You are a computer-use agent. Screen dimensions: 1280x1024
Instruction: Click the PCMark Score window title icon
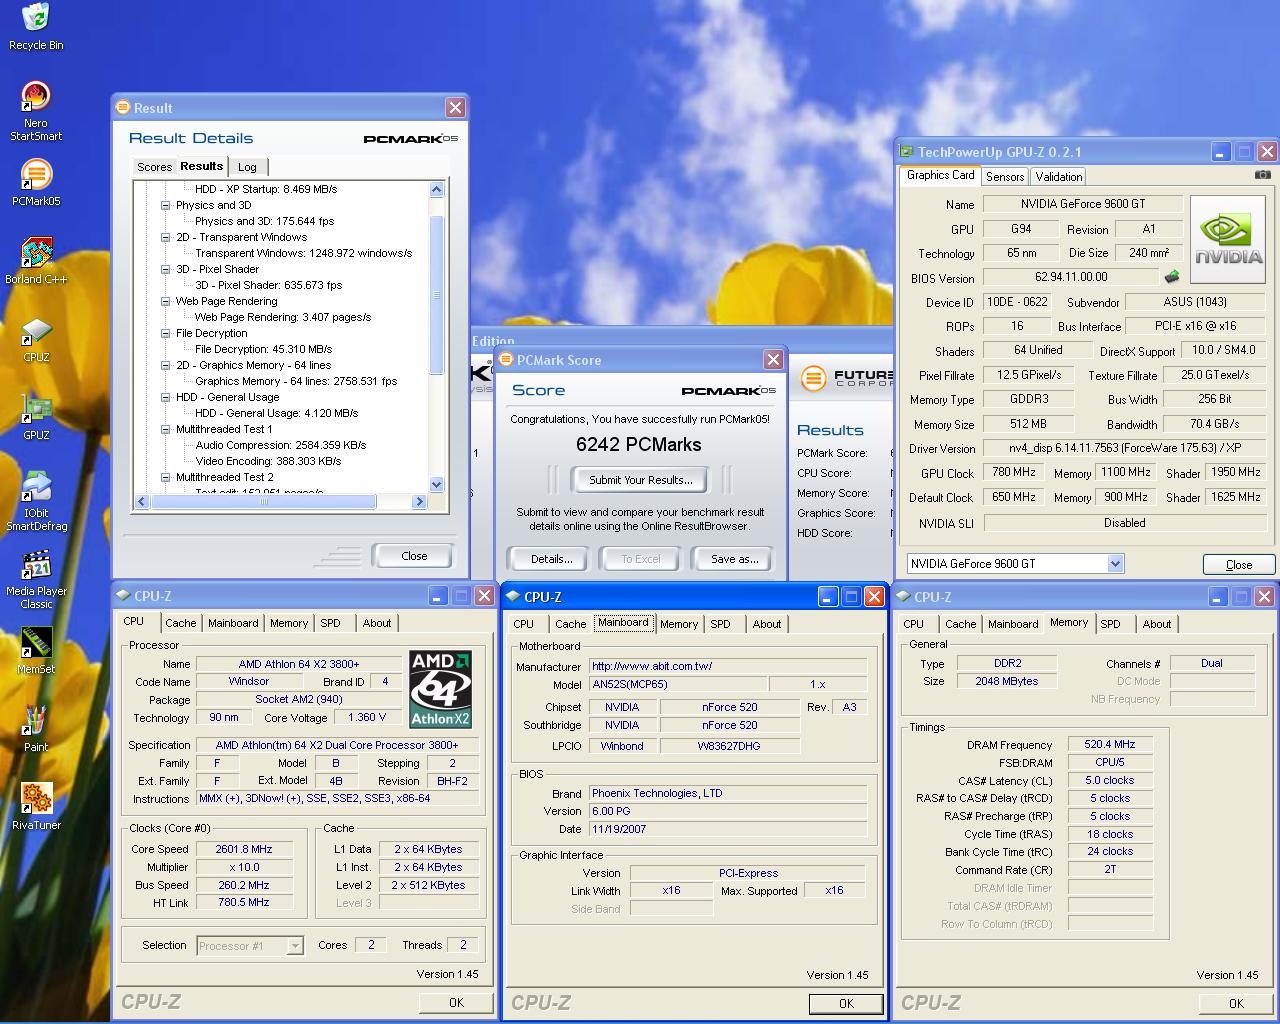(505, 360)
